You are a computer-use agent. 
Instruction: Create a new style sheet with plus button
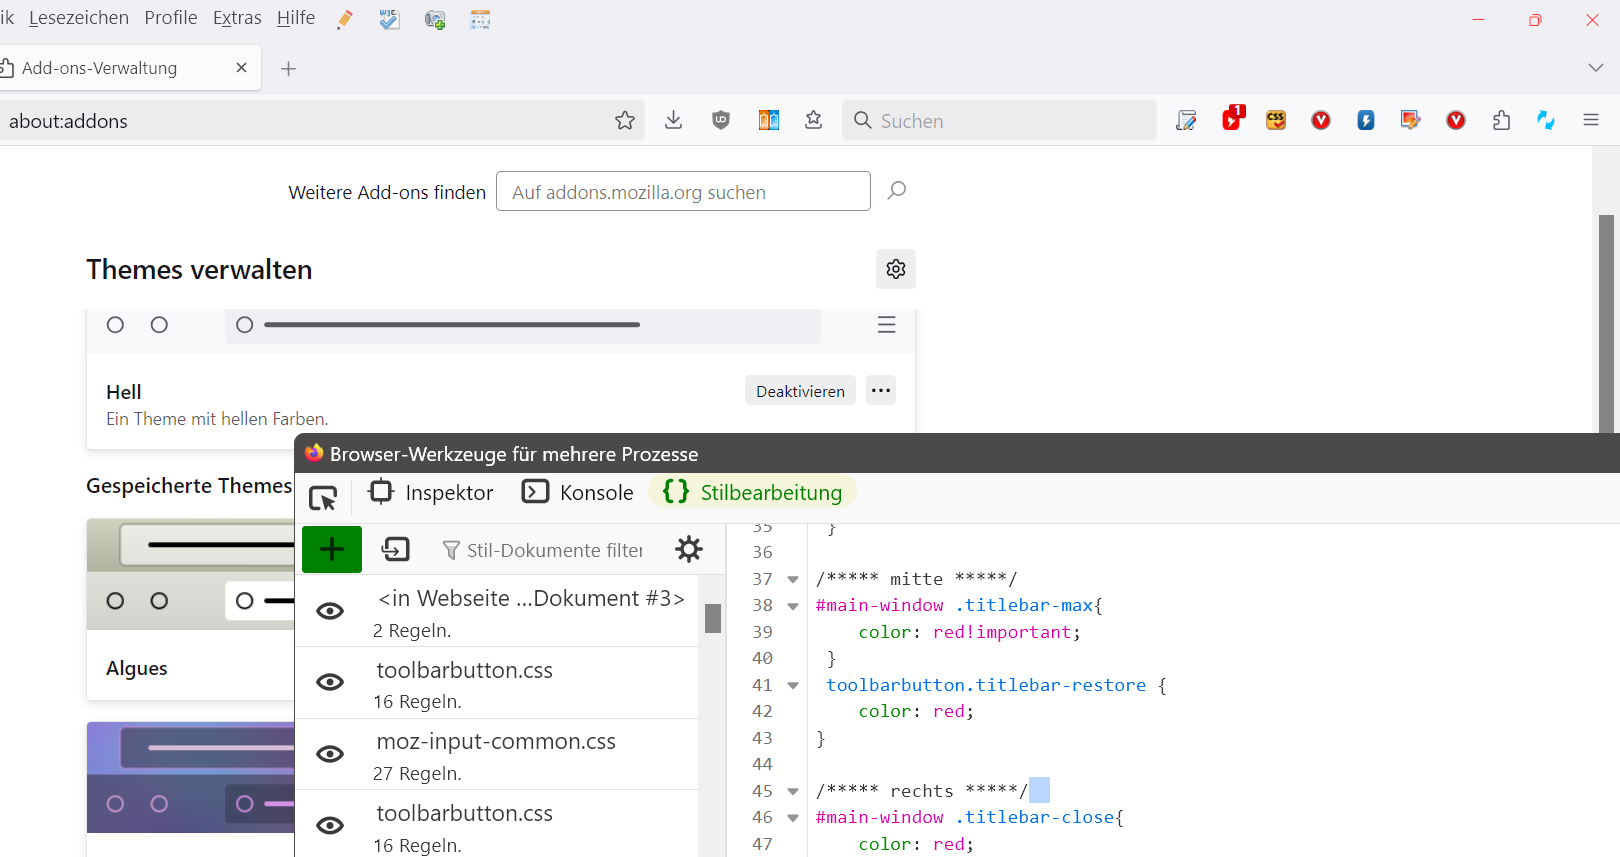332,549
